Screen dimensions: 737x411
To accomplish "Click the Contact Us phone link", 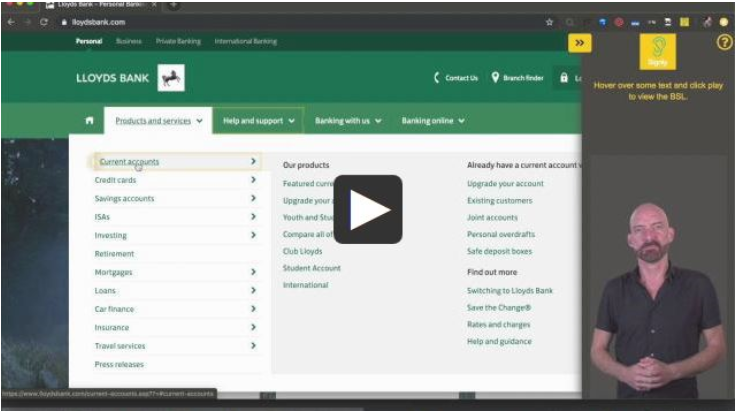I will click(455, 78).
